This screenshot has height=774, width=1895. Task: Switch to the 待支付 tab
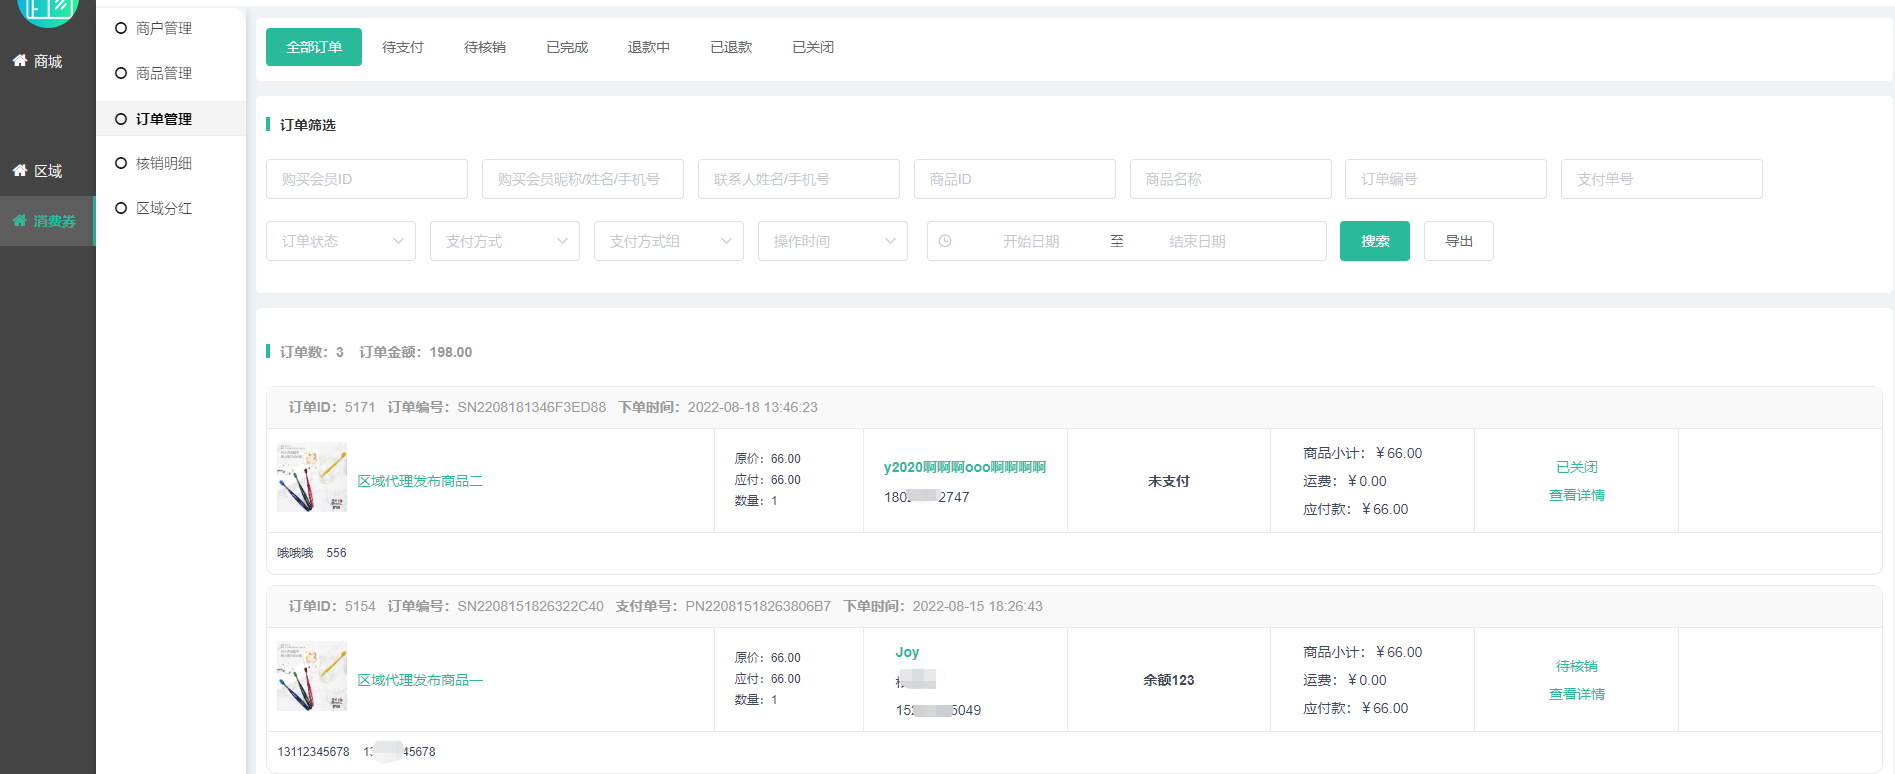point(402,47)
